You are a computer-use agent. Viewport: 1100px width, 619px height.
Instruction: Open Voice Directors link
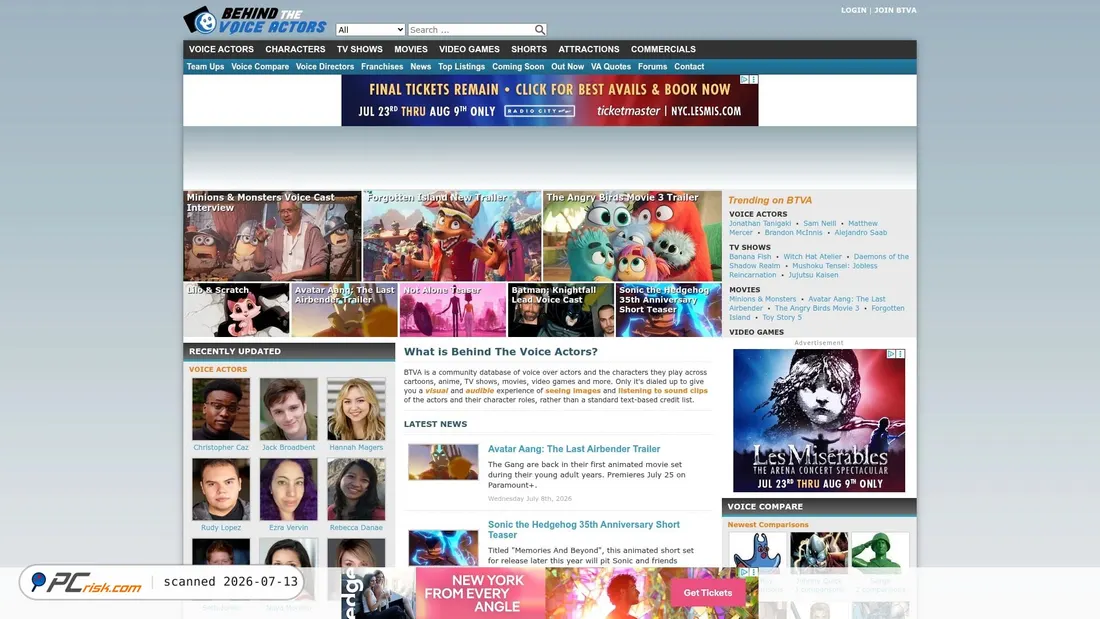pyautogui.click(x=325, y=67)
